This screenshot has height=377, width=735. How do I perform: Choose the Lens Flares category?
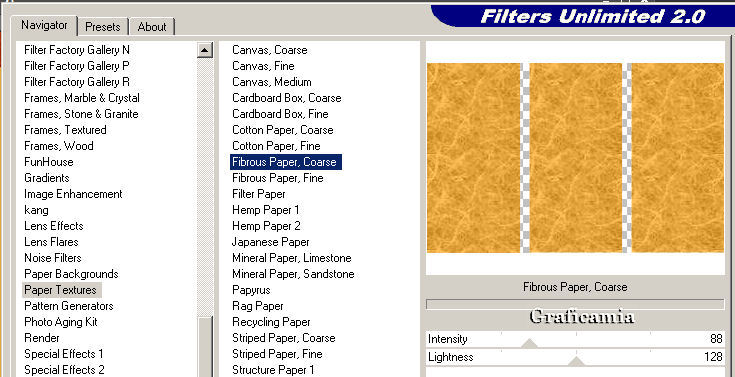point(51,241)
